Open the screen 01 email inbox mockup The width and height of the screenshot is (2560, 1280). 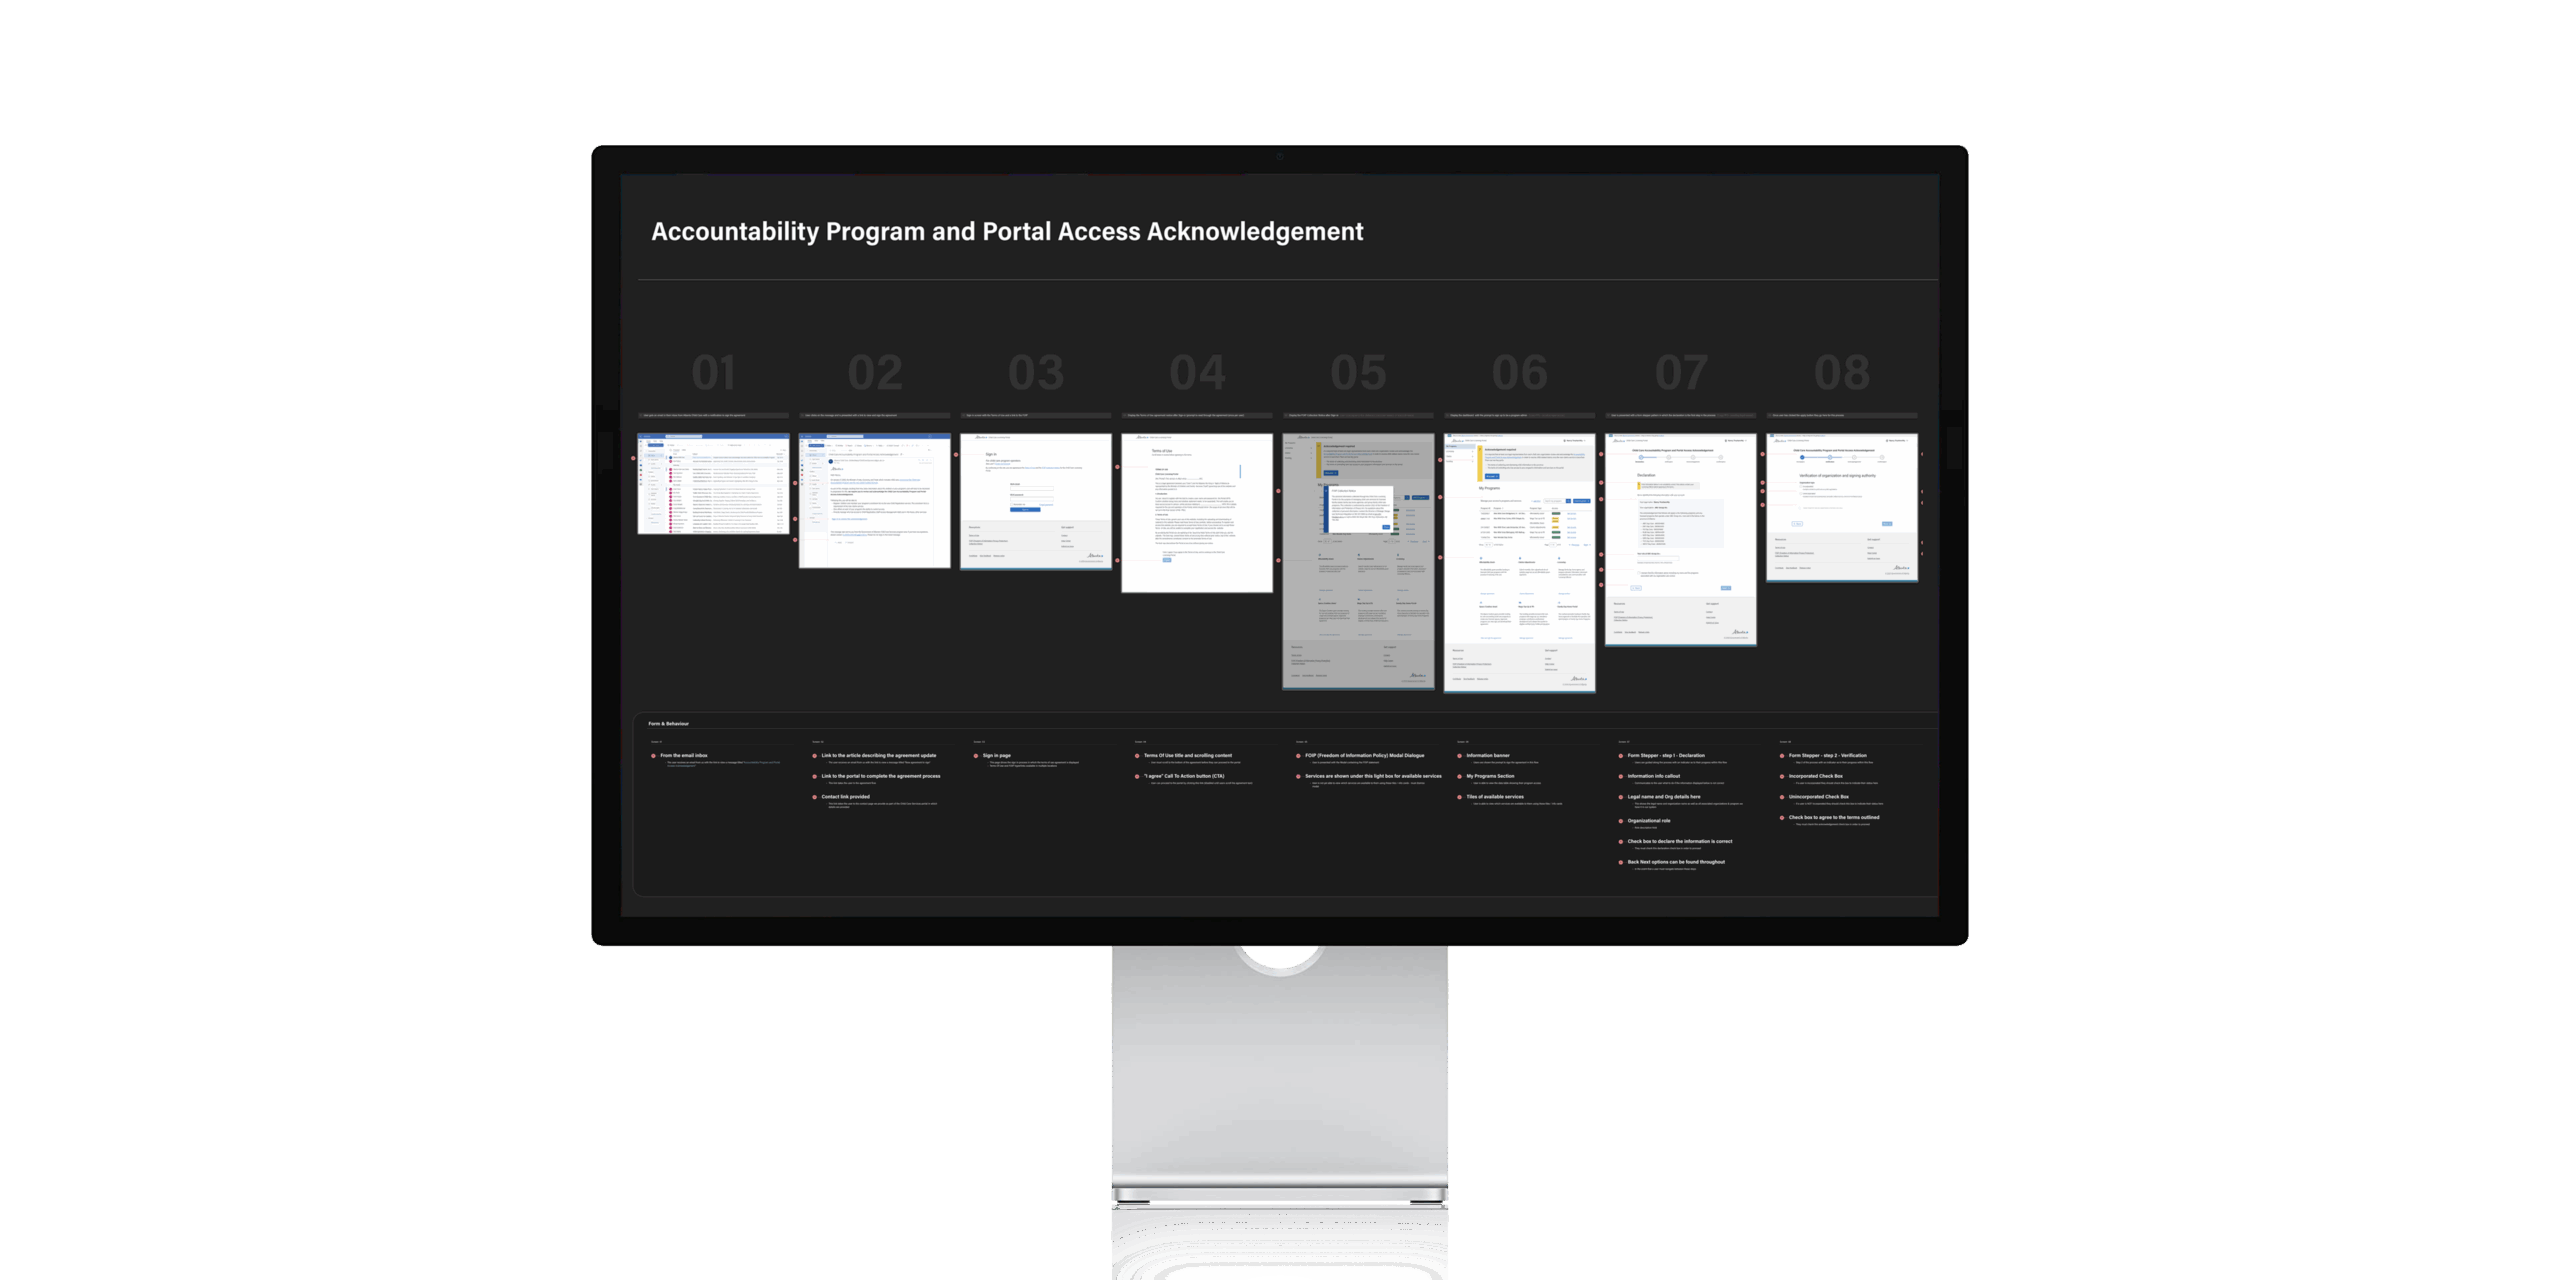click(713, 484)
